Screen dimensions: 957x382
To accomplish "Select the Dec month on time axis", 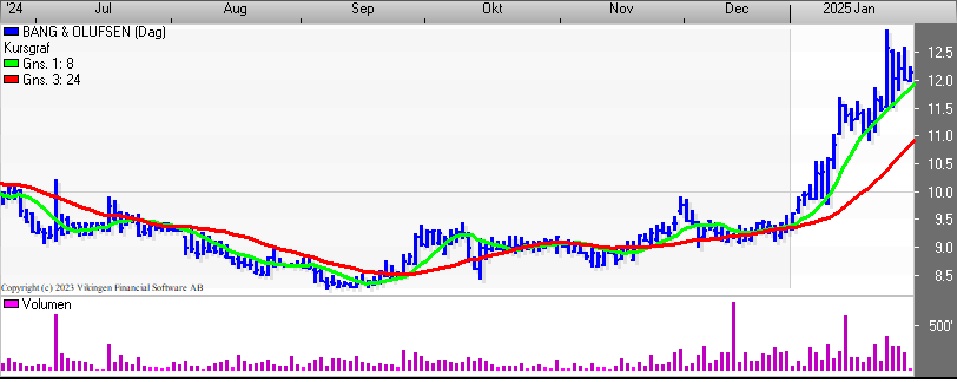I will 737,9.
